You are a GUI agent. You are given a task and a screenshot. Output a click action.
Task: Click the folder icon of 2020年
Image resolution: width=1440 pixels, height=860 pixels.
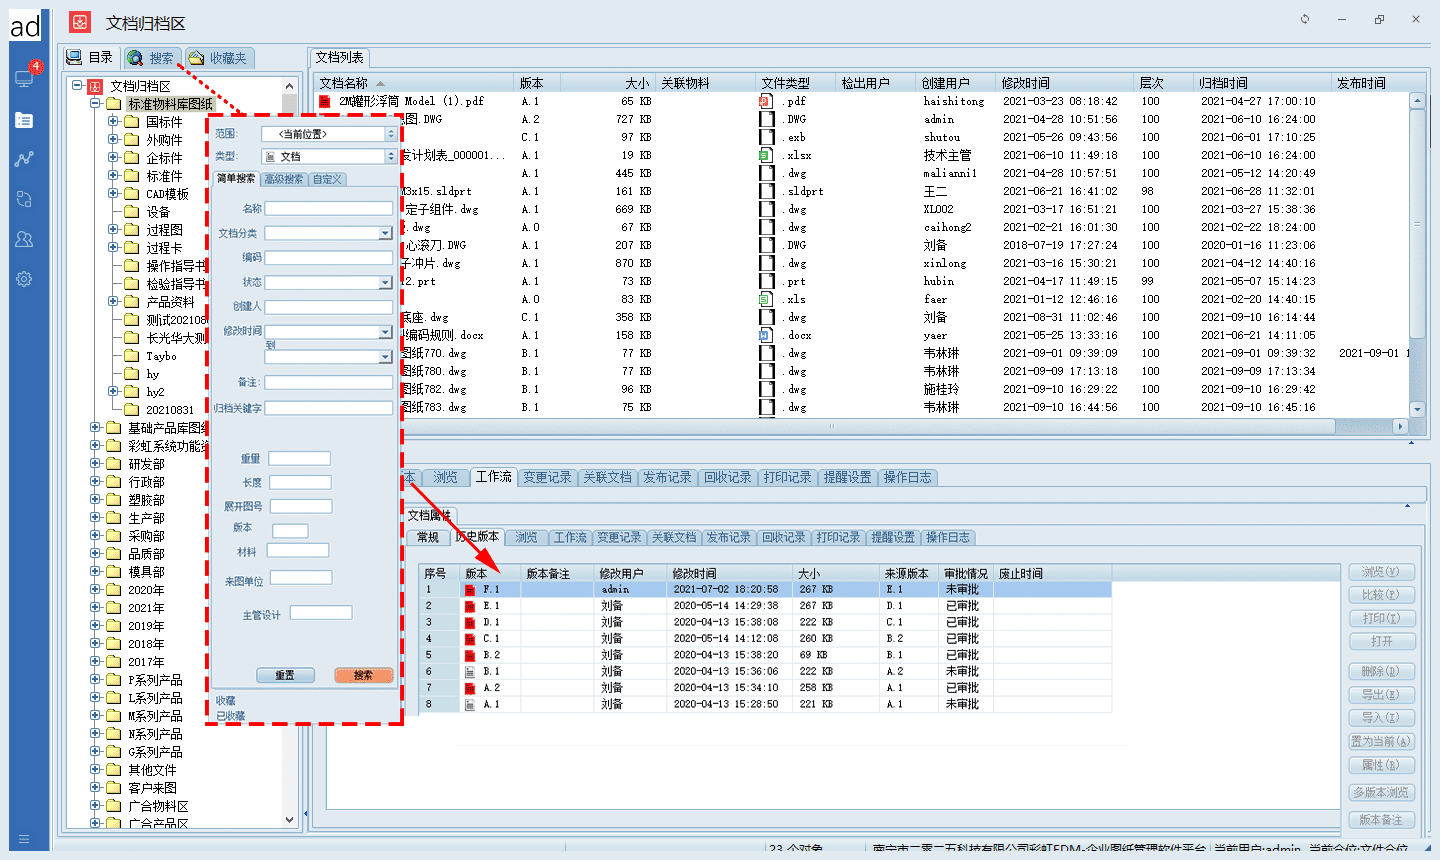click(x=113, y=590)
